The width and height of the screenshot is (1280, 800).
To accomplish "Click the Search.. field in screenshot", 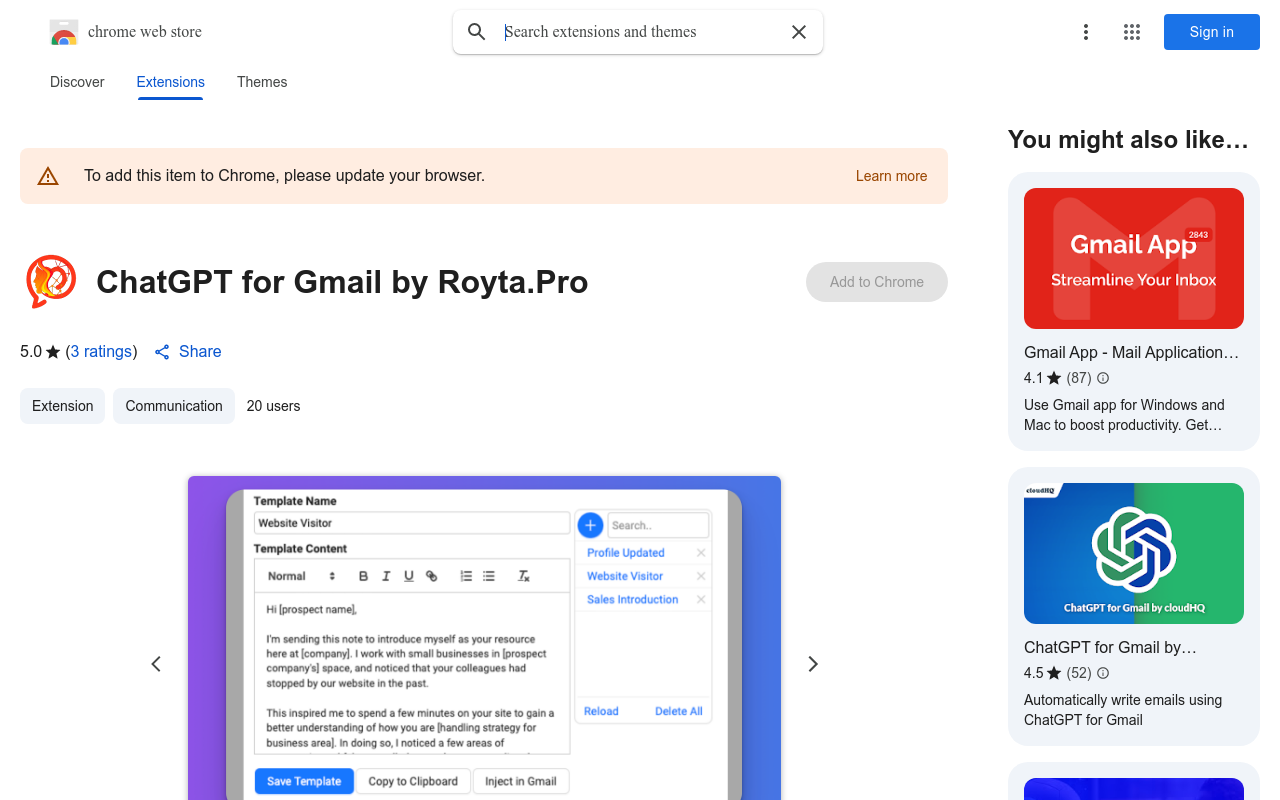I will 658,525.
